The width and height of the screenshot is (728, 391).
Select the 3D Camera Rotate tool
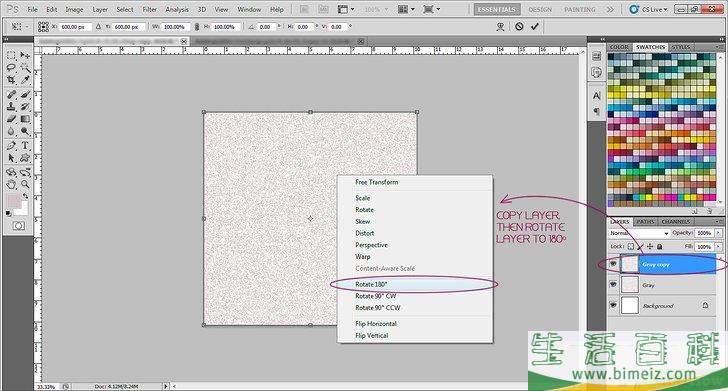[25, 172]
